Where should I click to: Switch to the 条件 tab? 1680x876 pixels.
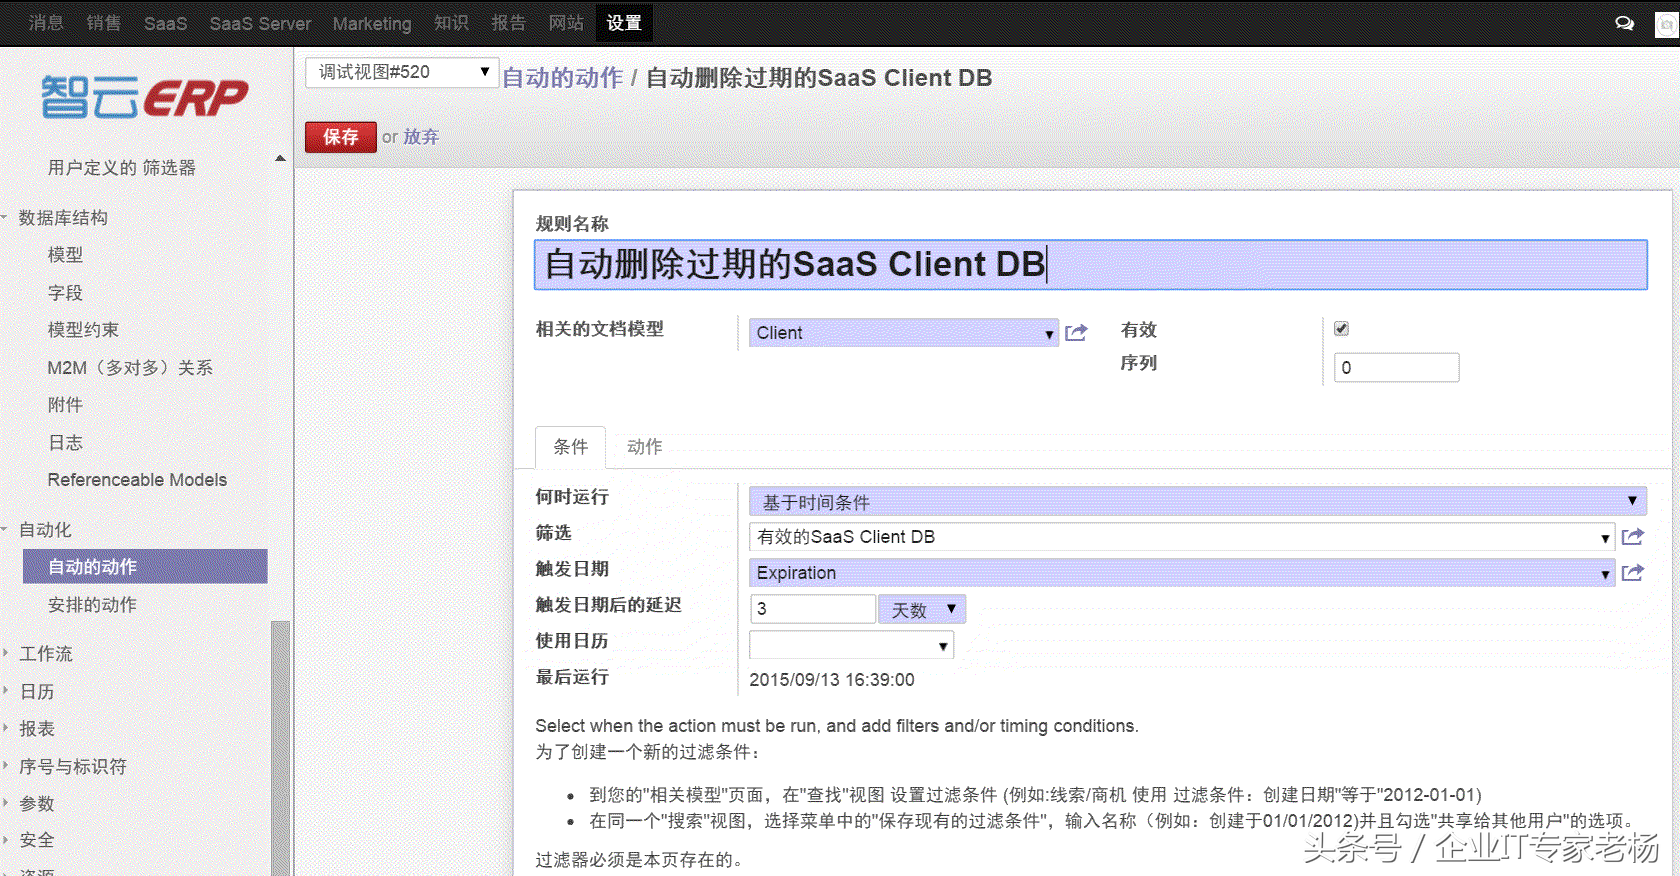tap(571, 447)
